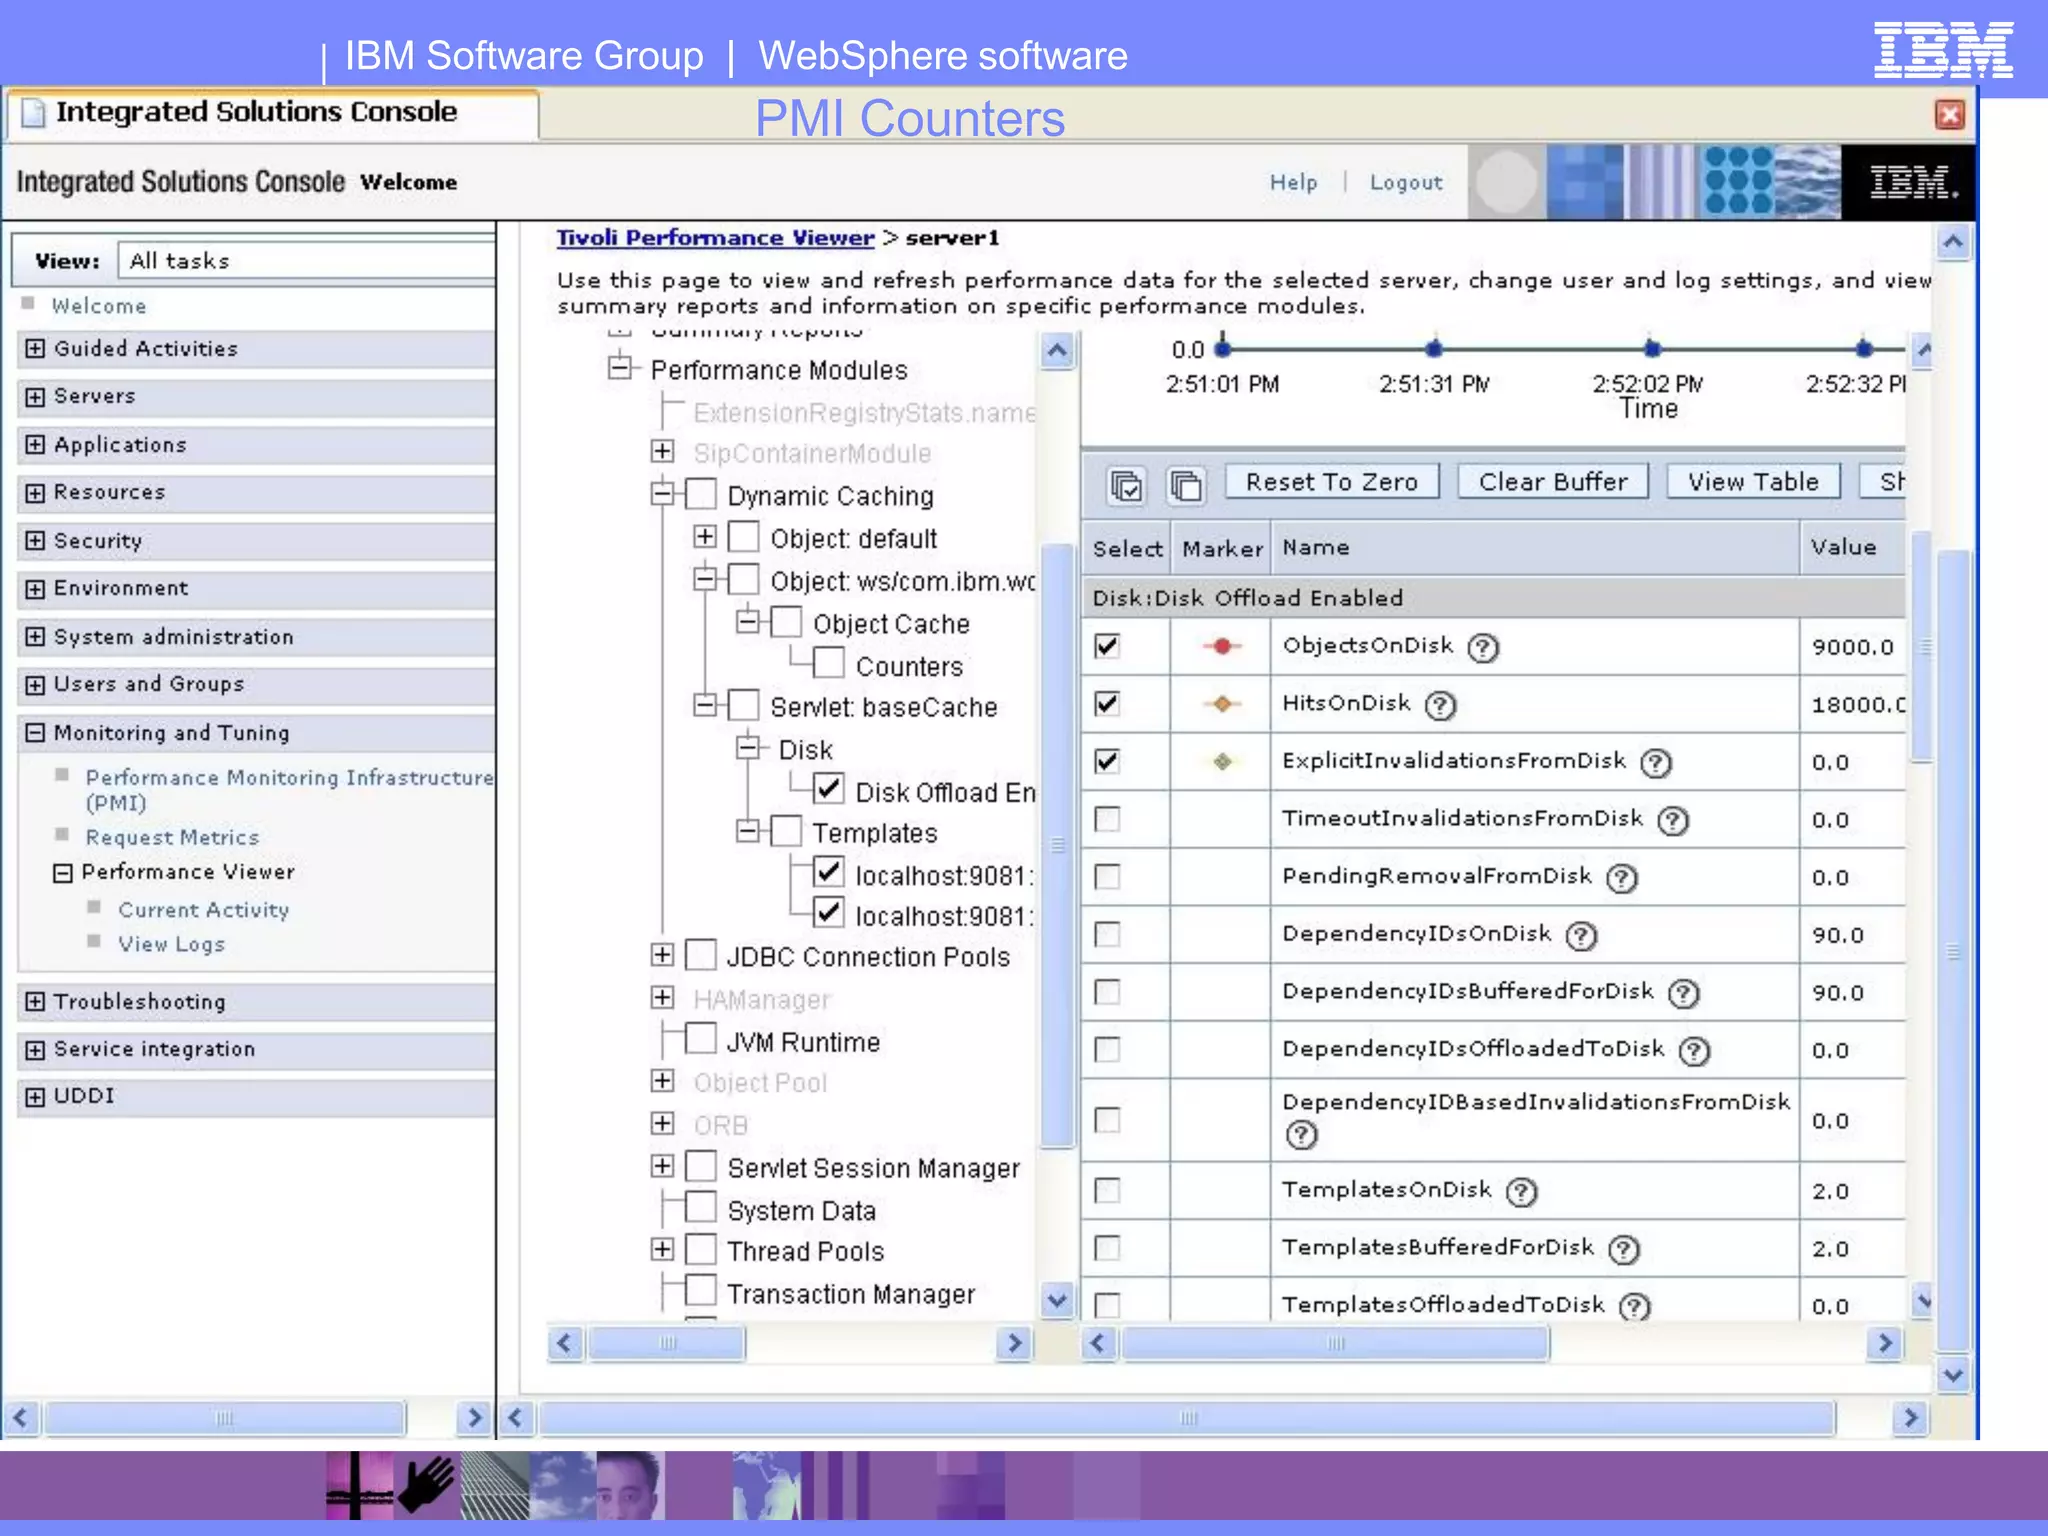
Task: Click the counter table horizontal scrollbar thumb
Action: 1336,1342
